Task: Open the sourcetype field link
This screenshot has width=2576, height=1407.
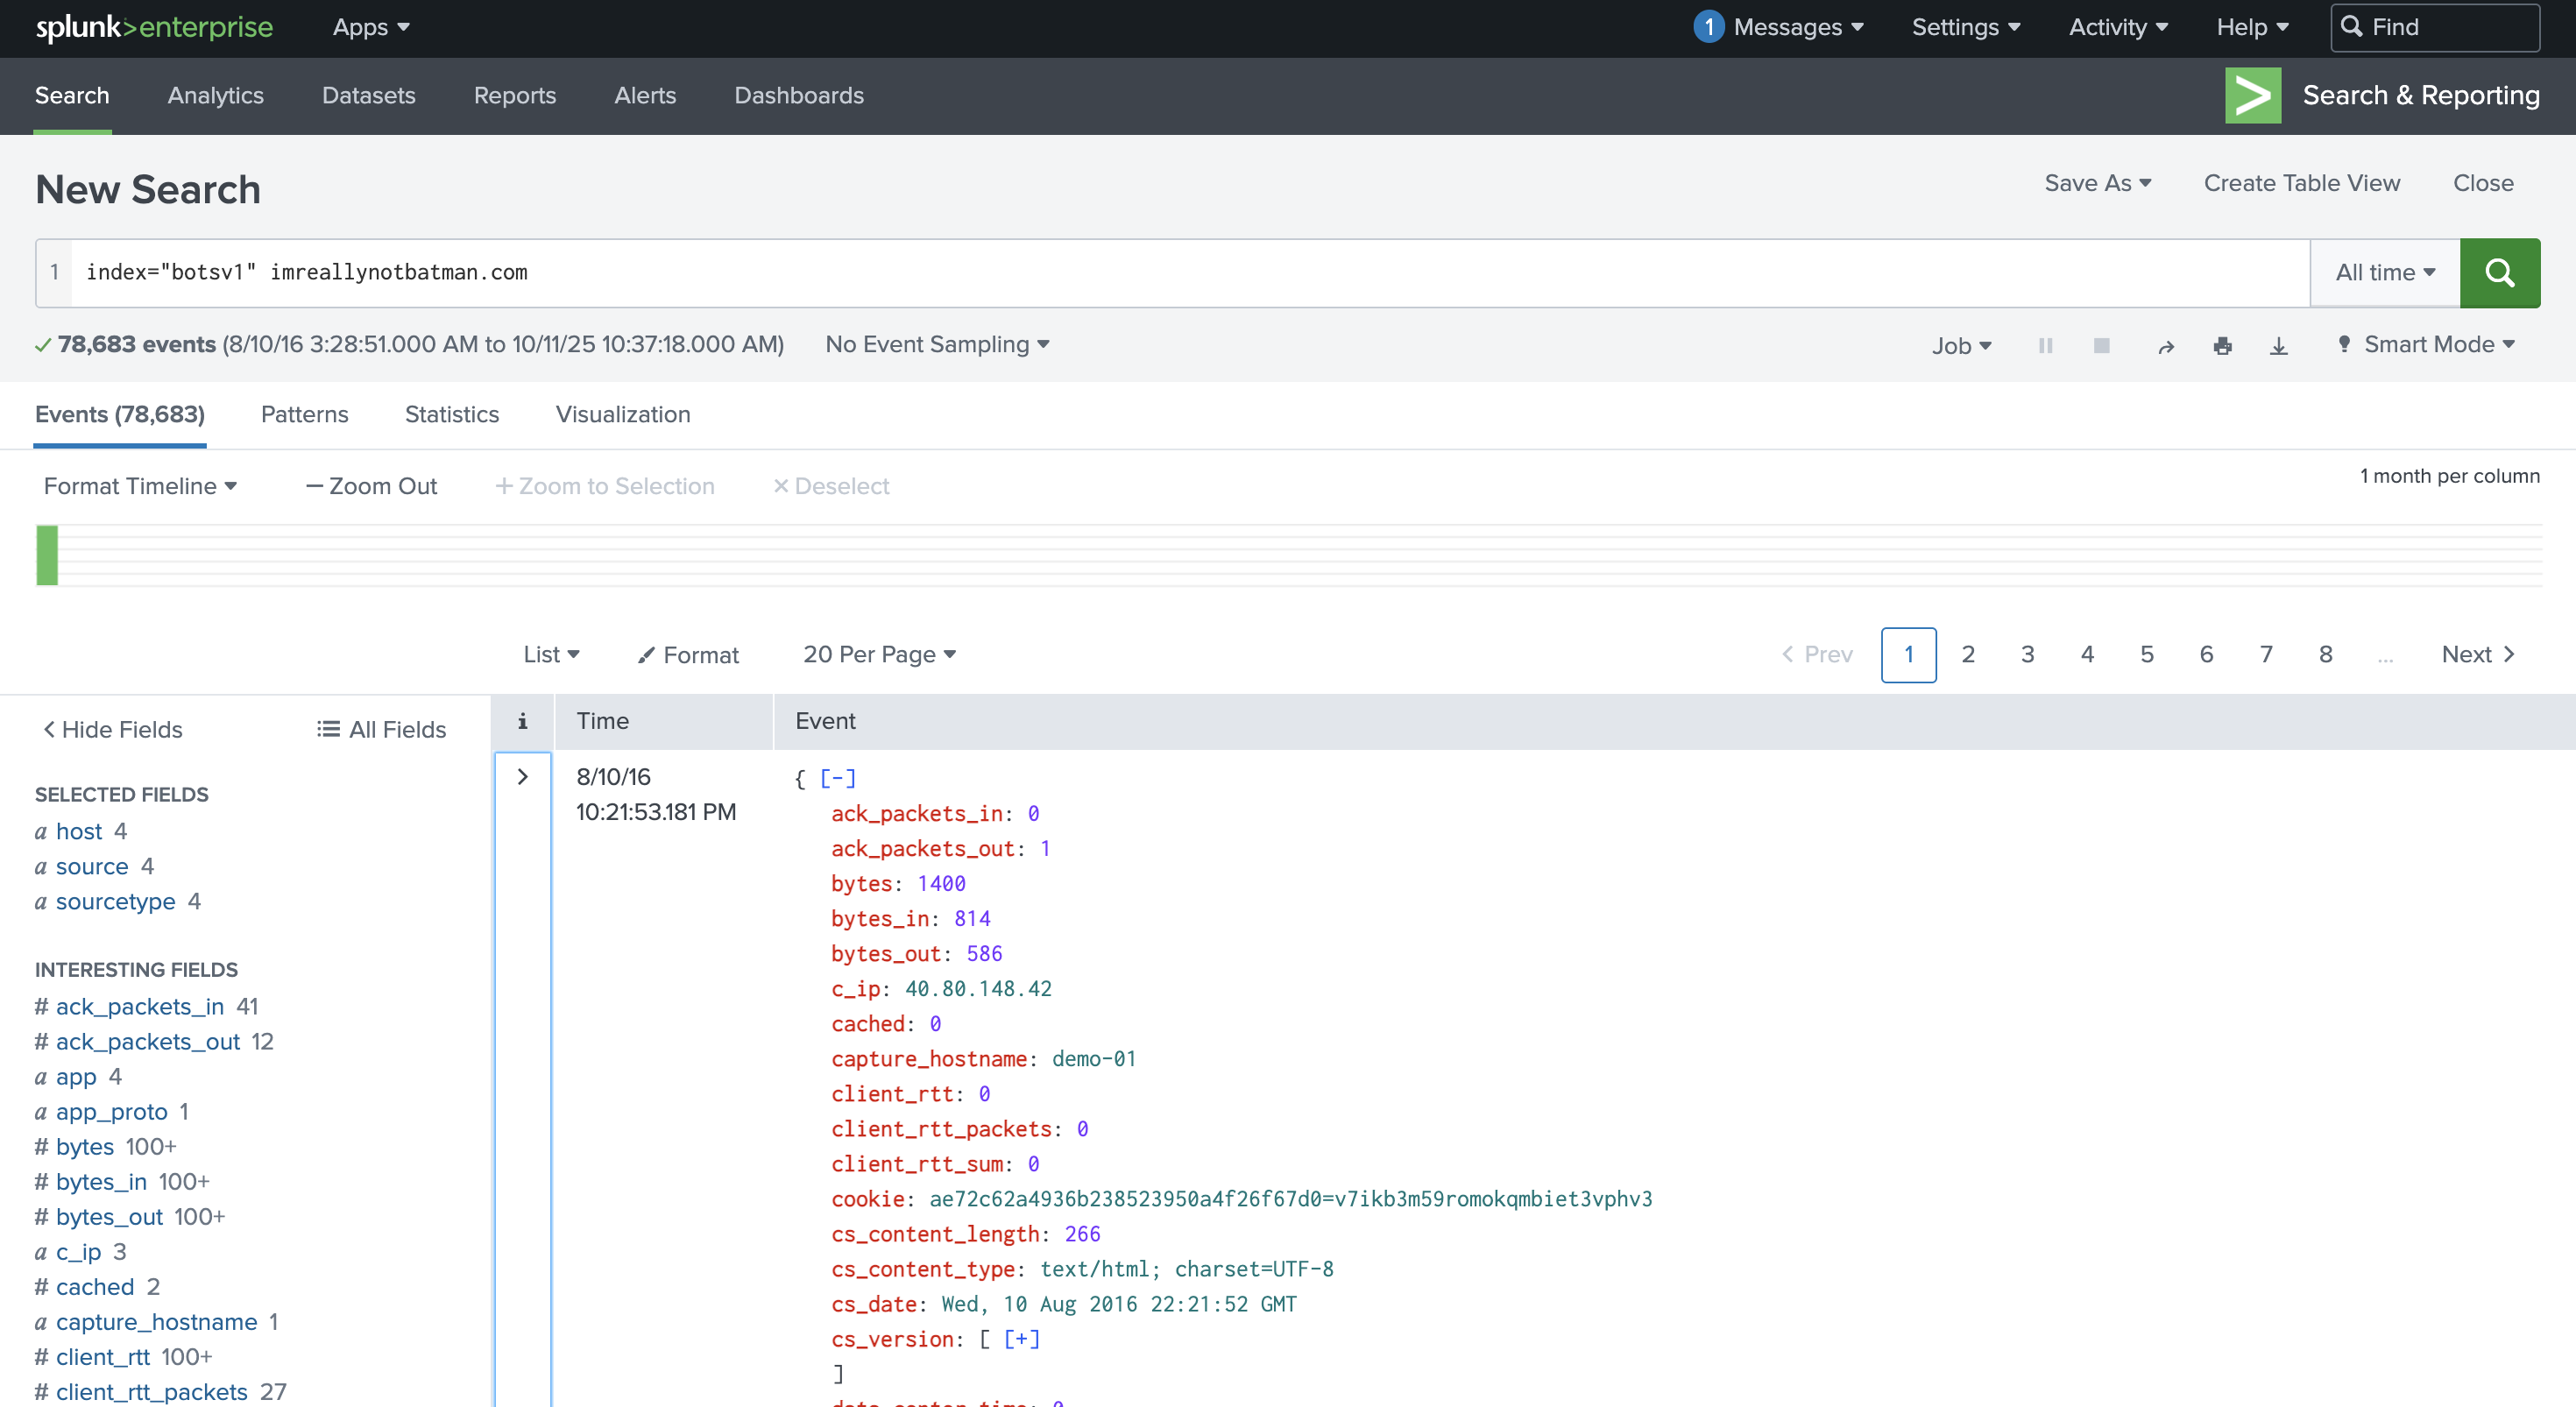Action: tap(115, 901)
